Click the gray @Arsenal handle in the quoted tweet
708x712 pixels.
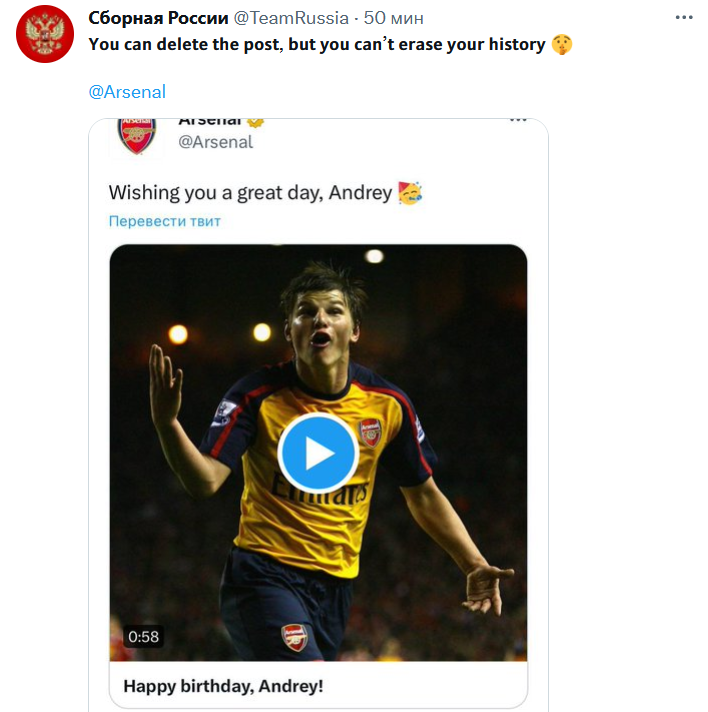pos(215,142)
